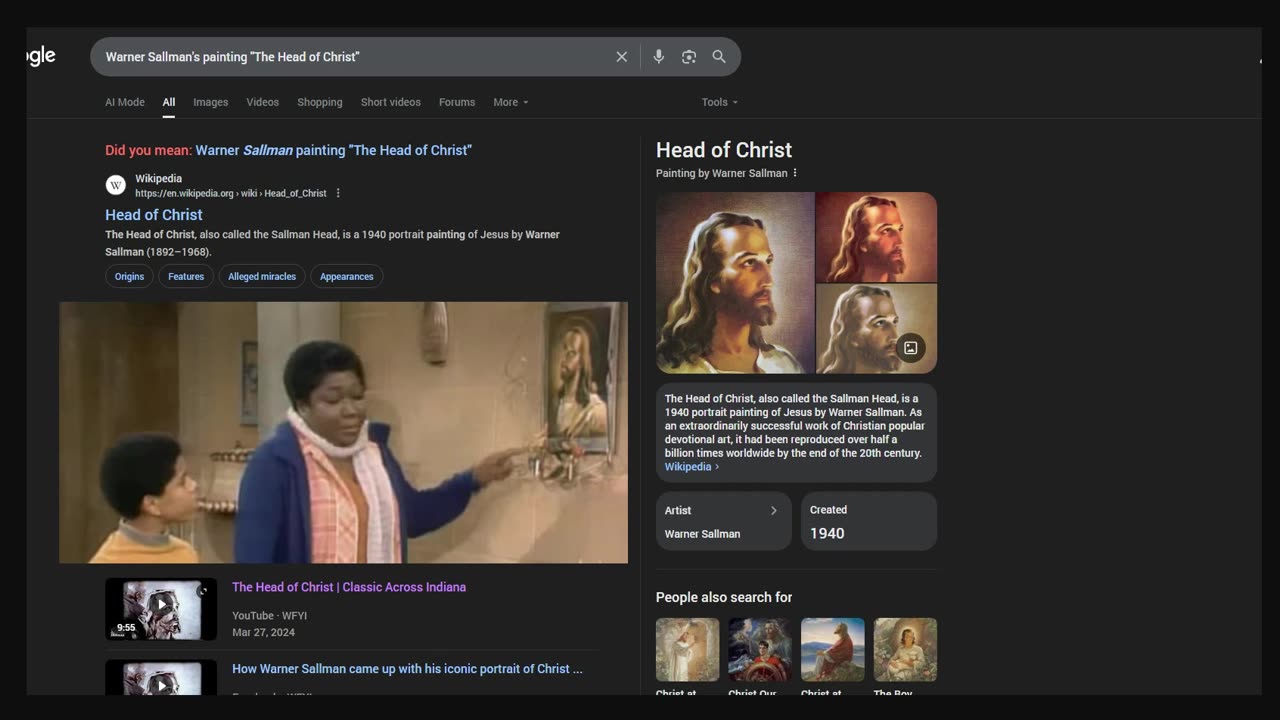Switch to the Videos tab

(263, 102)
